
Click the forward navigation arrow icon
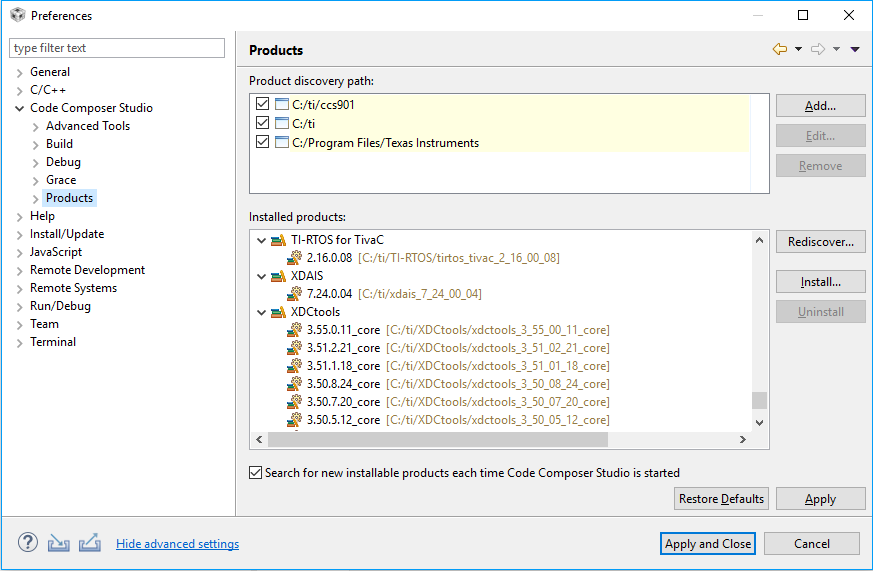818,49
